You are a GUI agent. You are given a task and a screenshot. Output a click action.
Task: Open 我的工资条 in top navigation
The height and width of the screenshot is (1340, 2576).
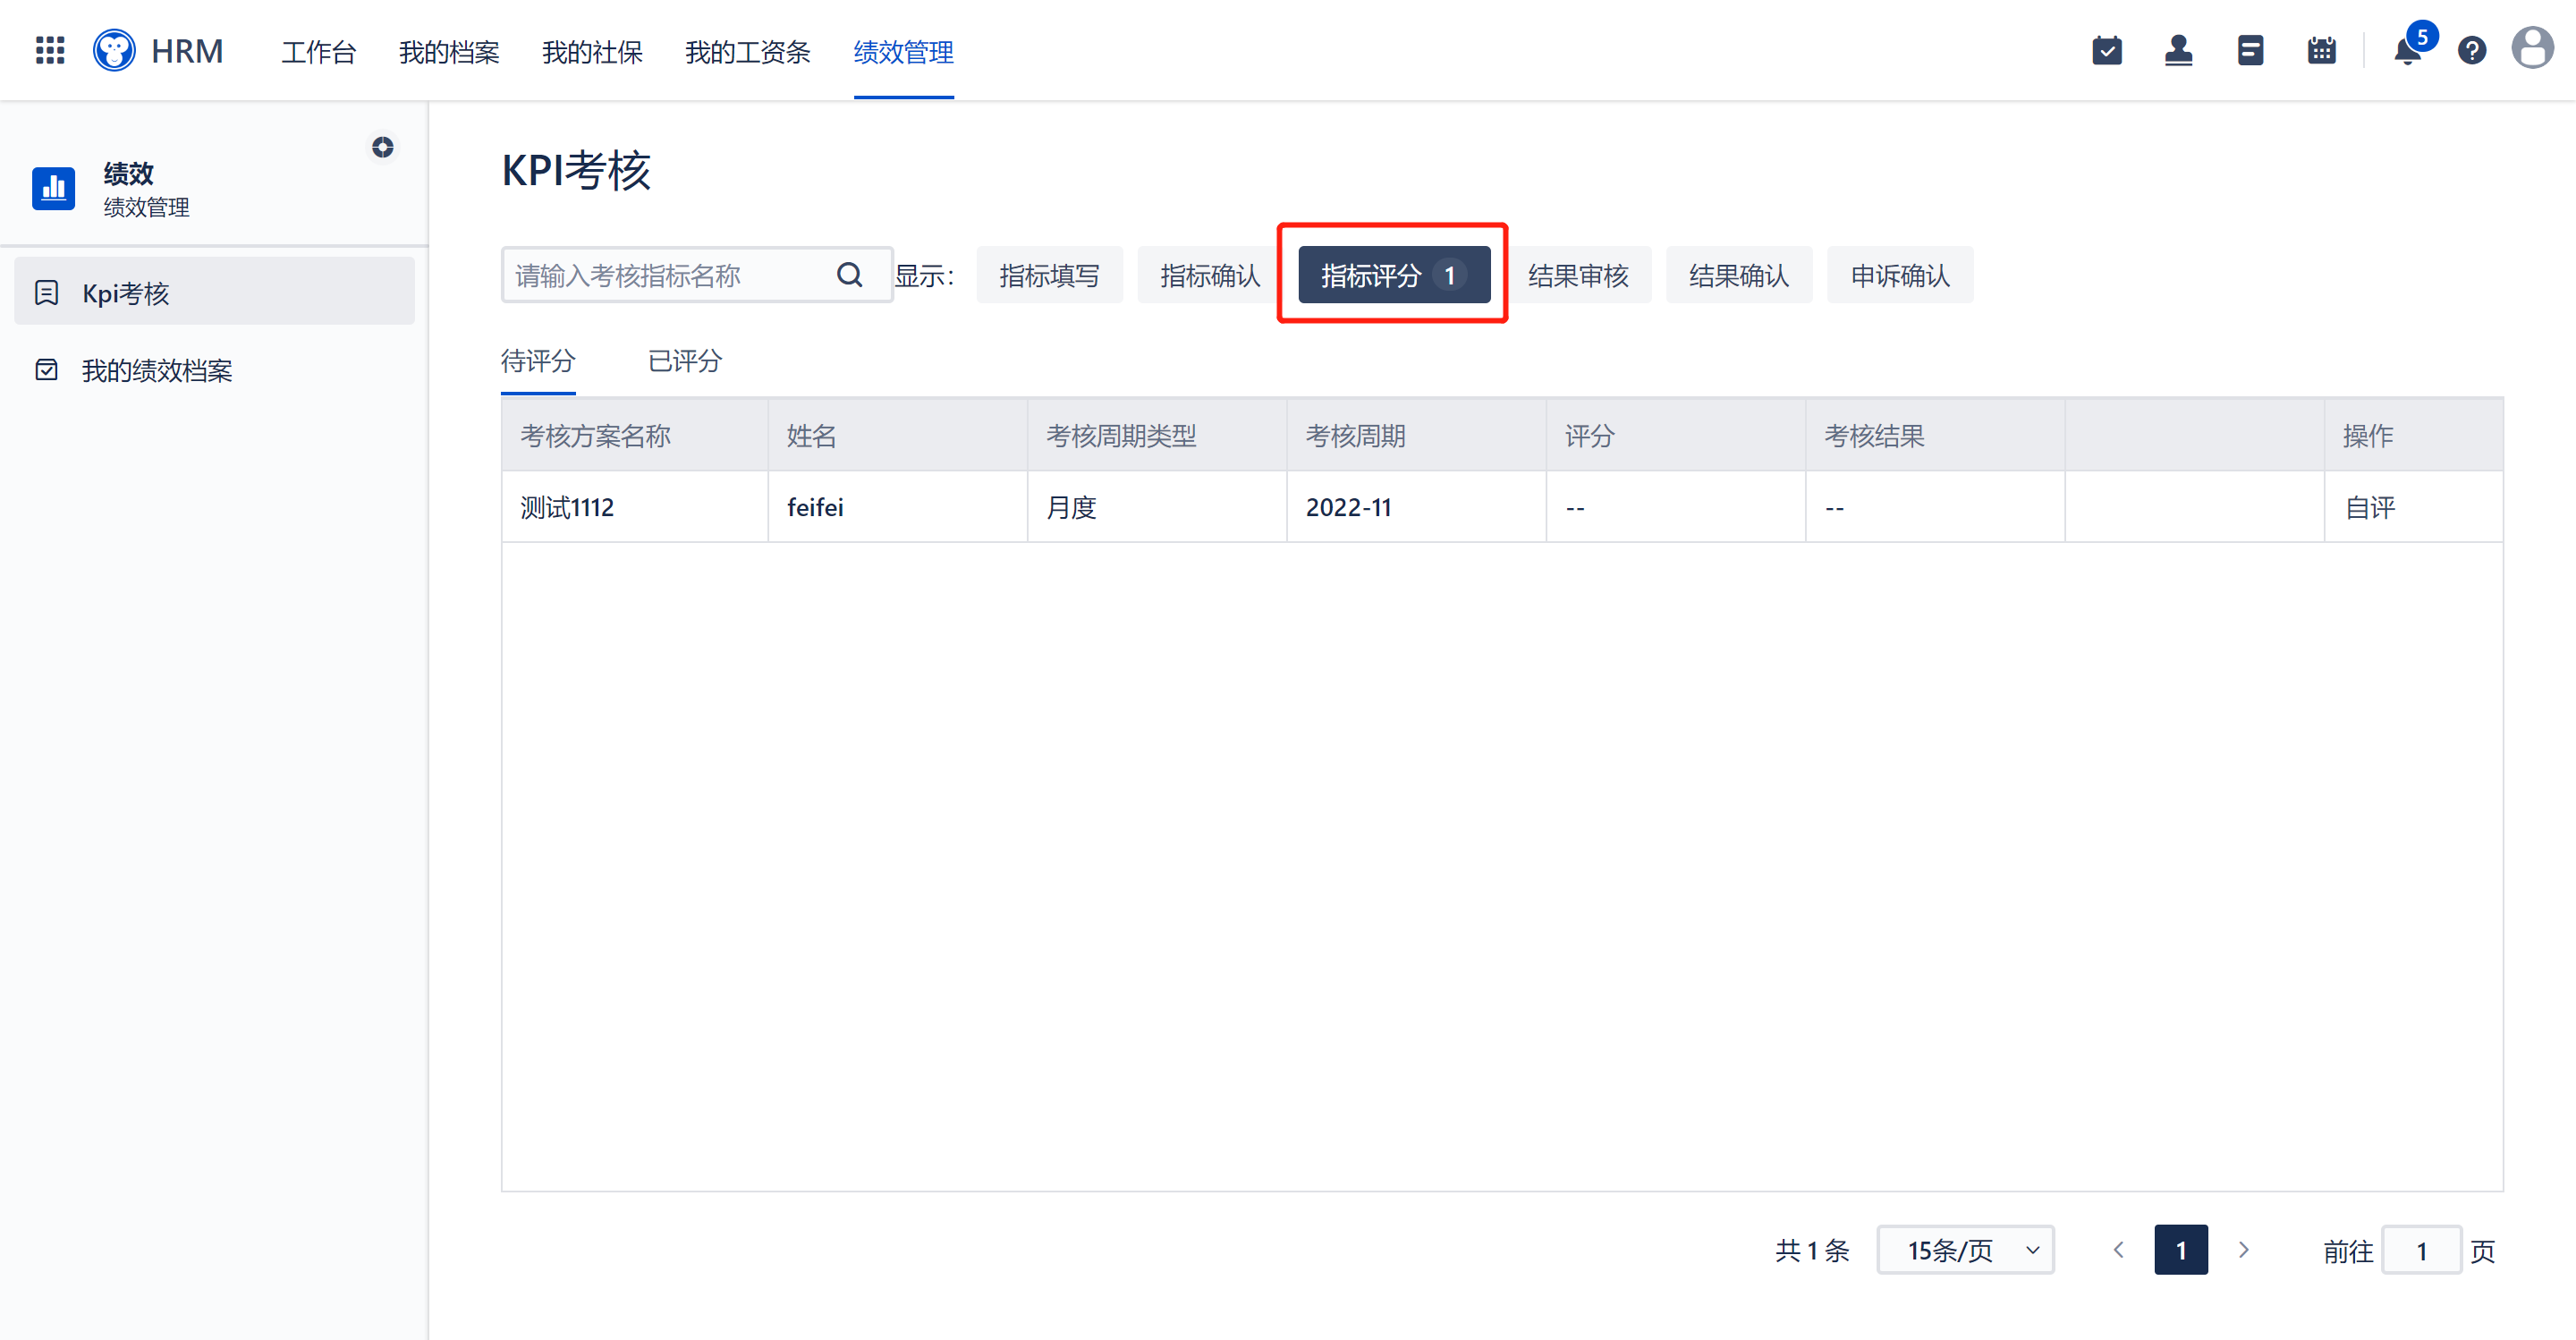747,52
